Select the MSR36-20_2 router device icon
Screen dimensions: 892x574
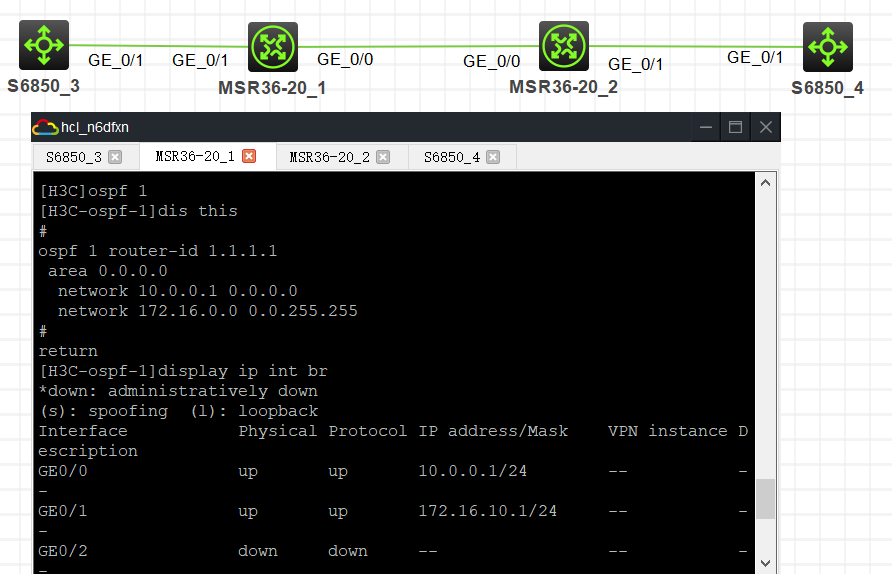coord(564,46)
